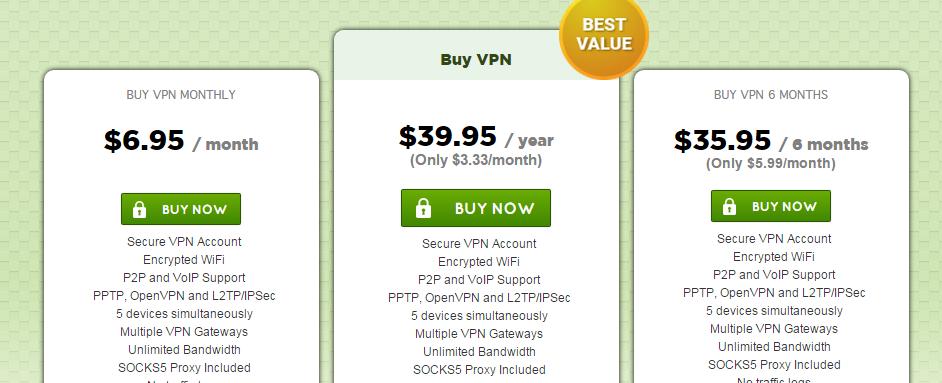
Task: Click Unlimited Bandwidth in yearly plan
Action: 479,352
